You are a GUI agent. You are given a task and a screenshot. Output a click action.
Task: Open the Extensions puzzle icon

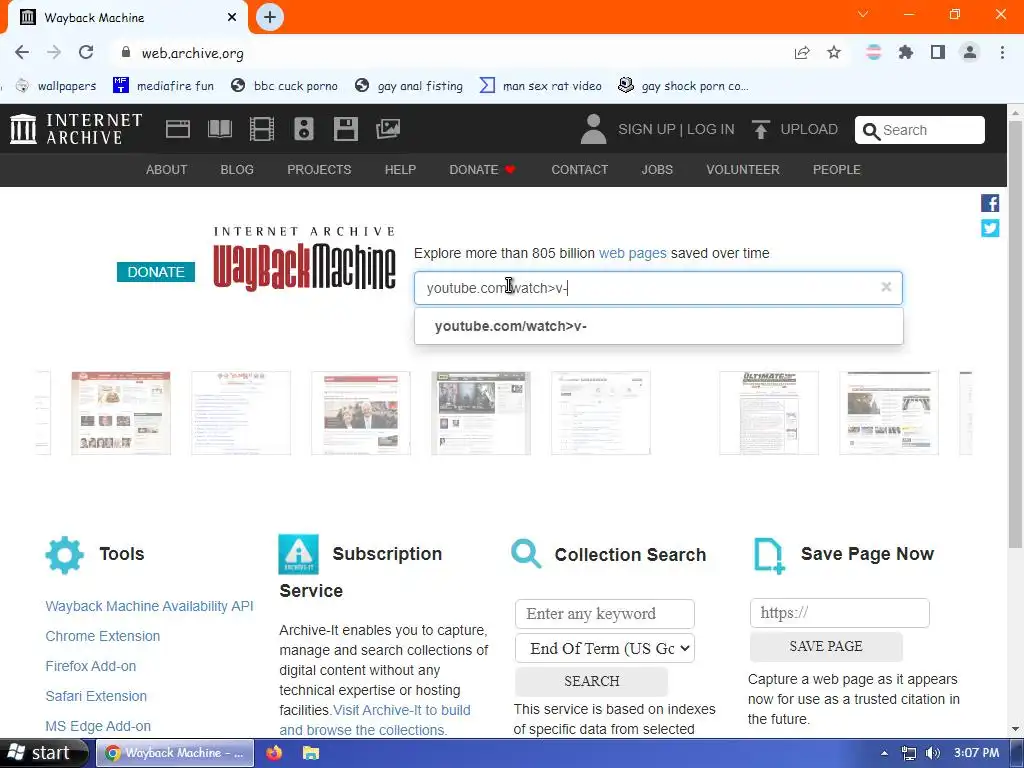(906, 52)
